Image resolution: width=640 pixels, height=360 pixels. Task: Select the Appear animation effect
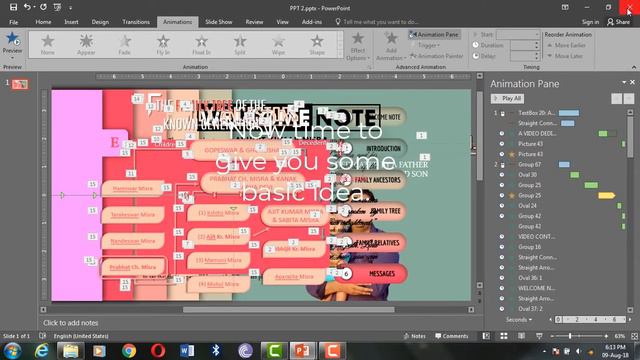coord(86,44)
